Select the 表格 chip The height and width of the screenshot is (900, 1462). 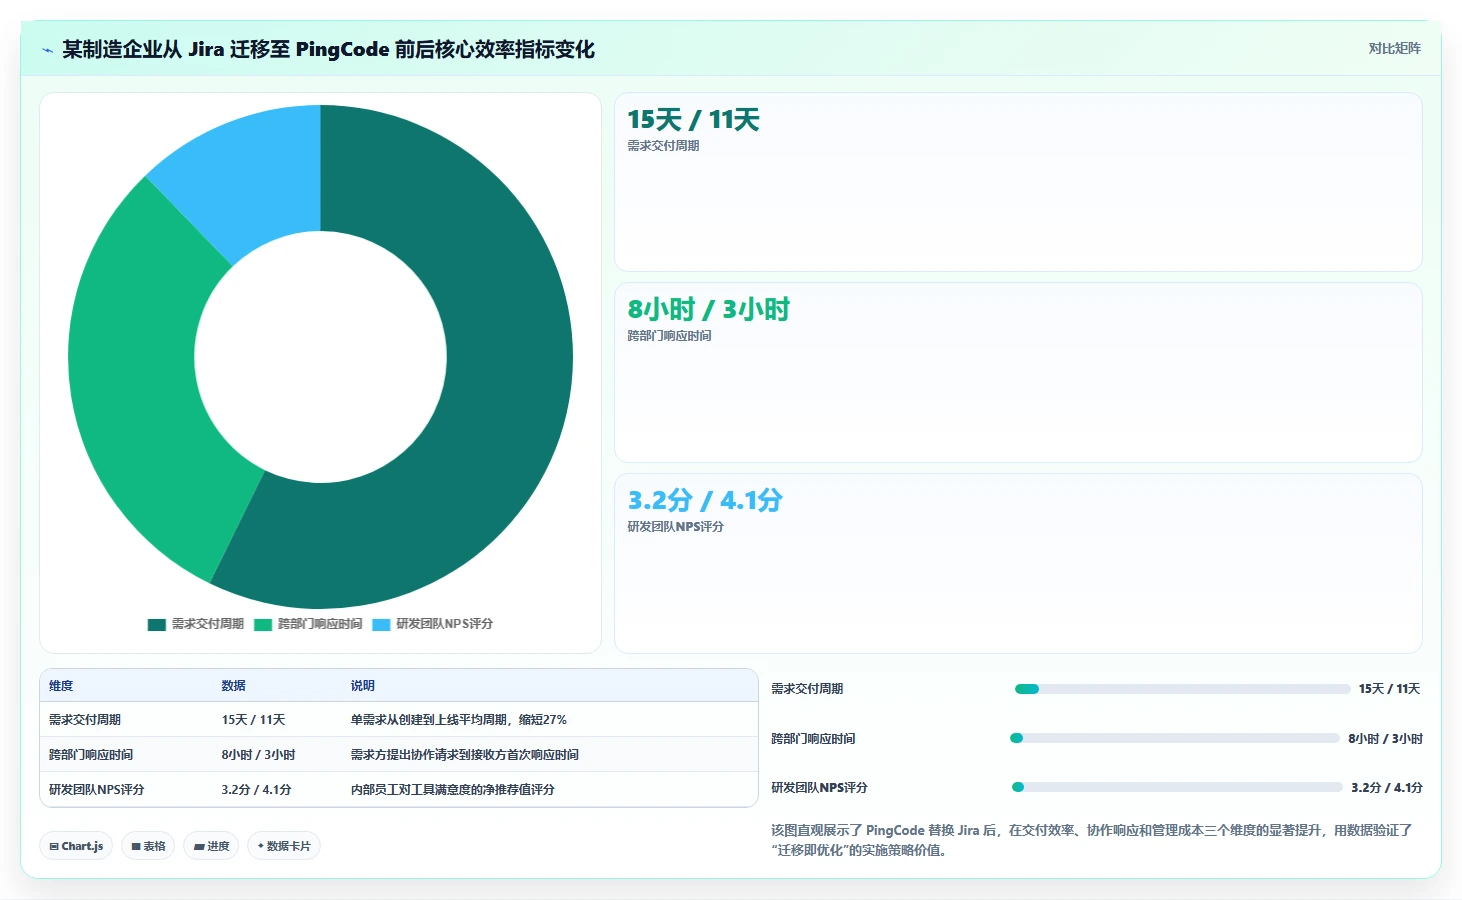148,846
